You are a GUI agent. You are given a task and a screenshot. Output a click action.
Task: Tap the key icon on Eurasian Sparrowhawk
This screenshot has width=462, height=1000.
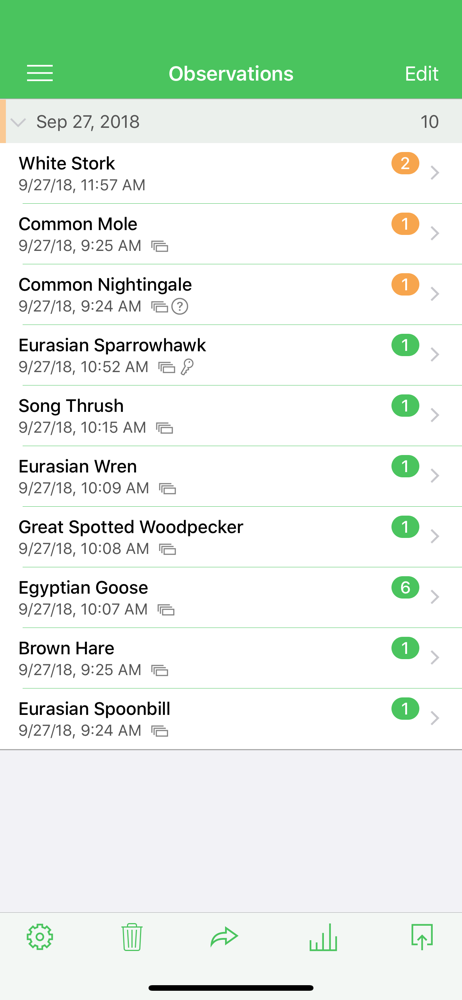[187, 367]
